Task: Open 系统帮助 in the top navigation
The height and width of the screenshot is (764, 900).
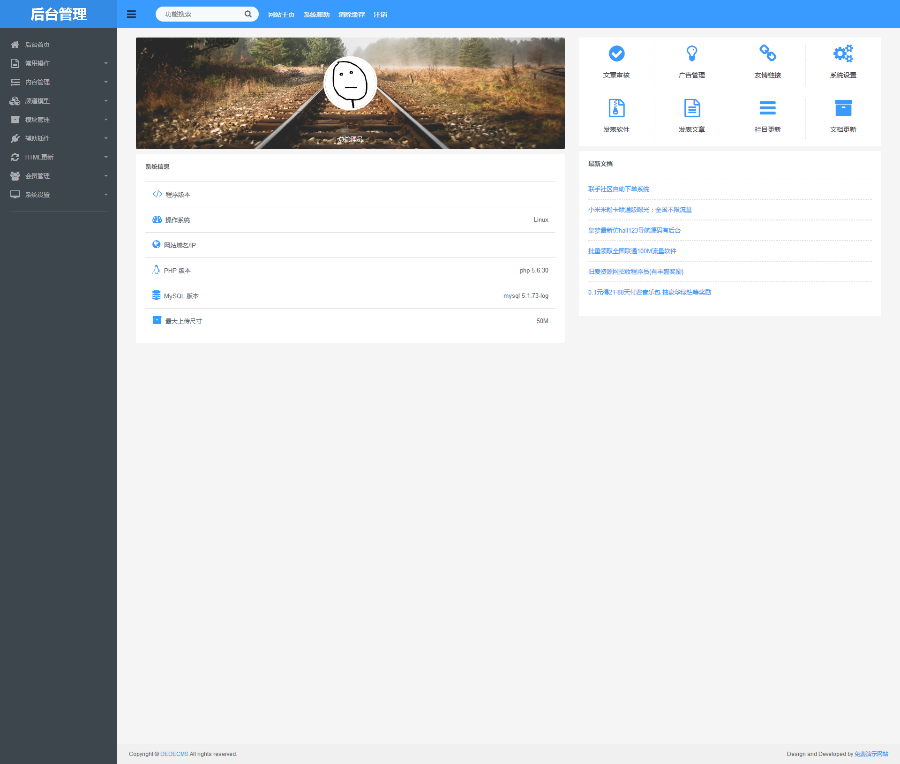Action: pyautogui.click(x=317, y=14)
